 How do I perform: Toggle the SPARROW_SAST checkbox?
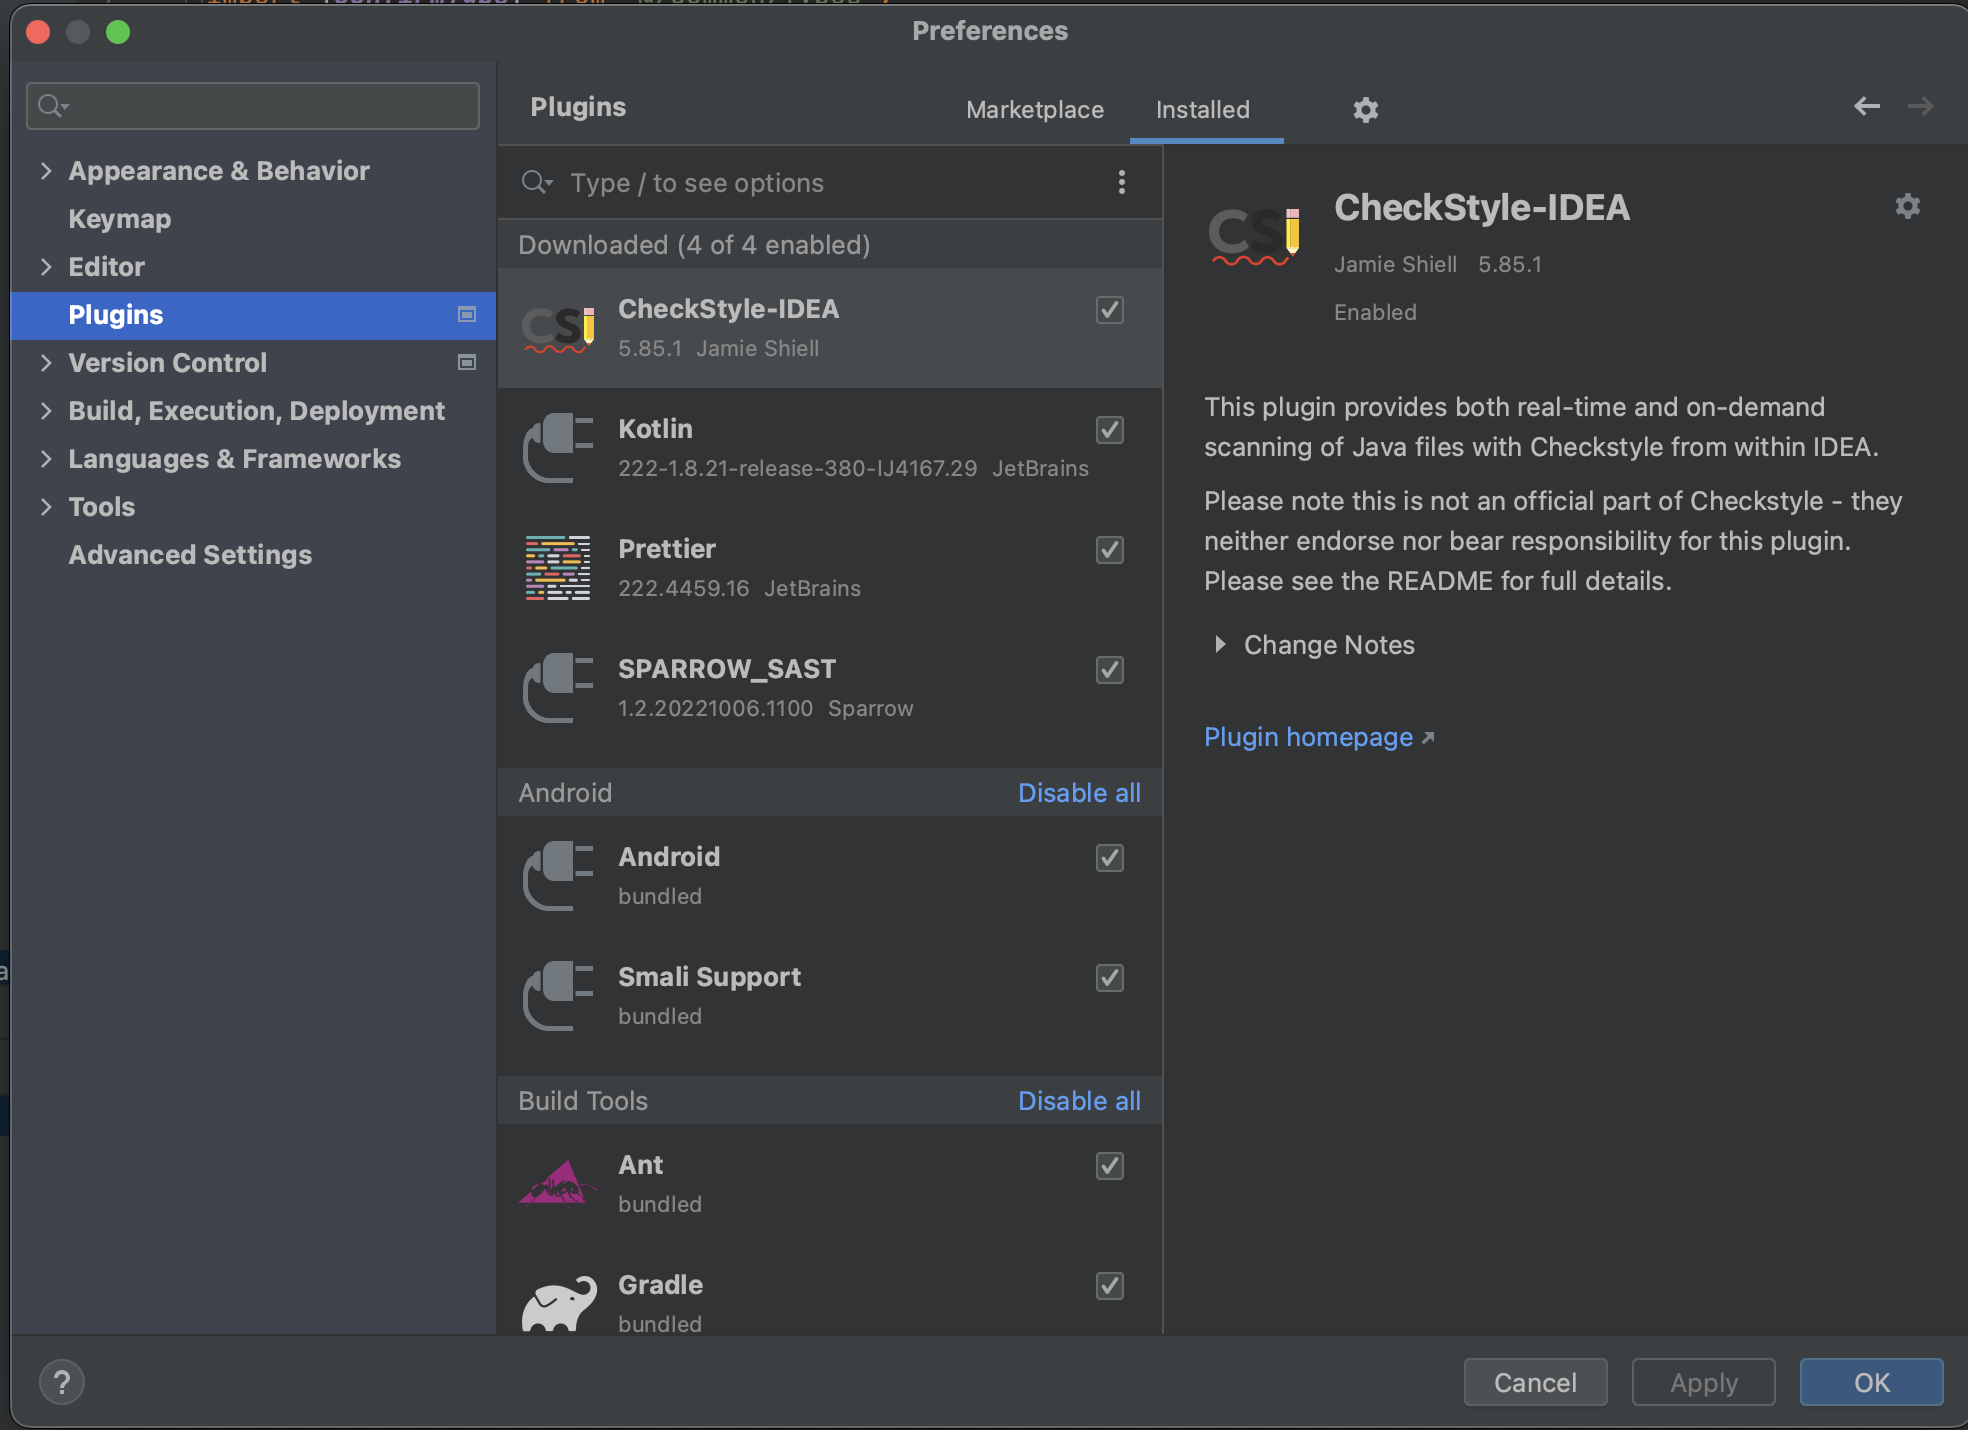pyautogui.click(x=1110, y=670)
